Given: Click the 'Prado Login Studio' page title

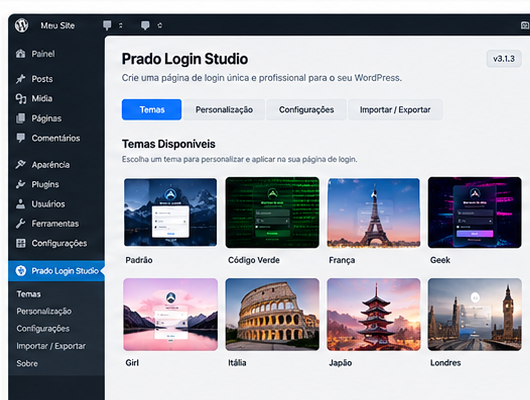Looking at the screenshot, I should click(x=185, y=59).
